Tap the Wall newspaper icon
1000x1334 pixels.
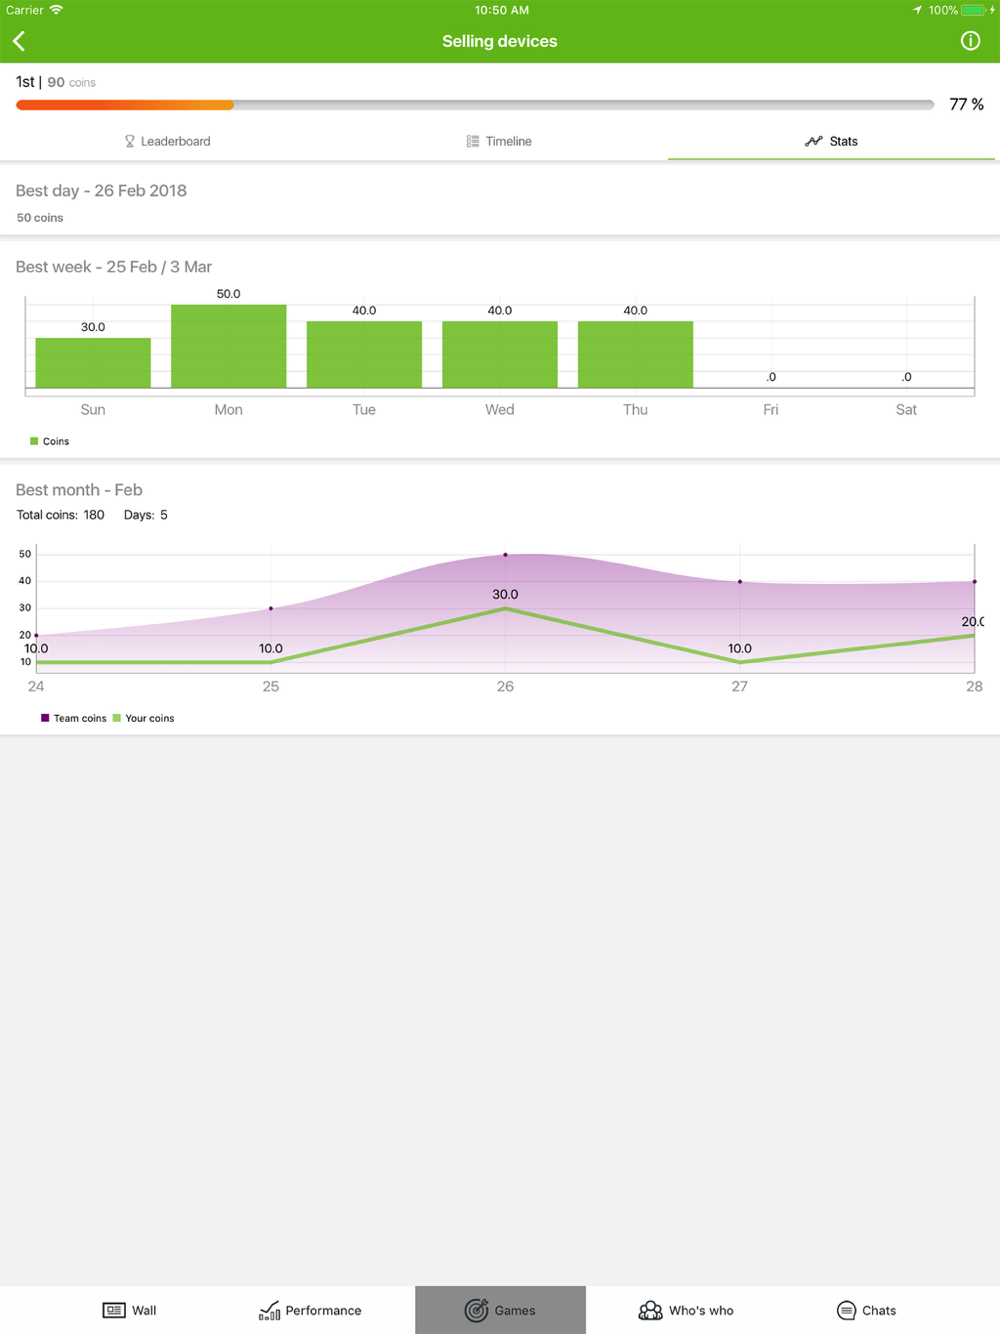point(114,1310)
